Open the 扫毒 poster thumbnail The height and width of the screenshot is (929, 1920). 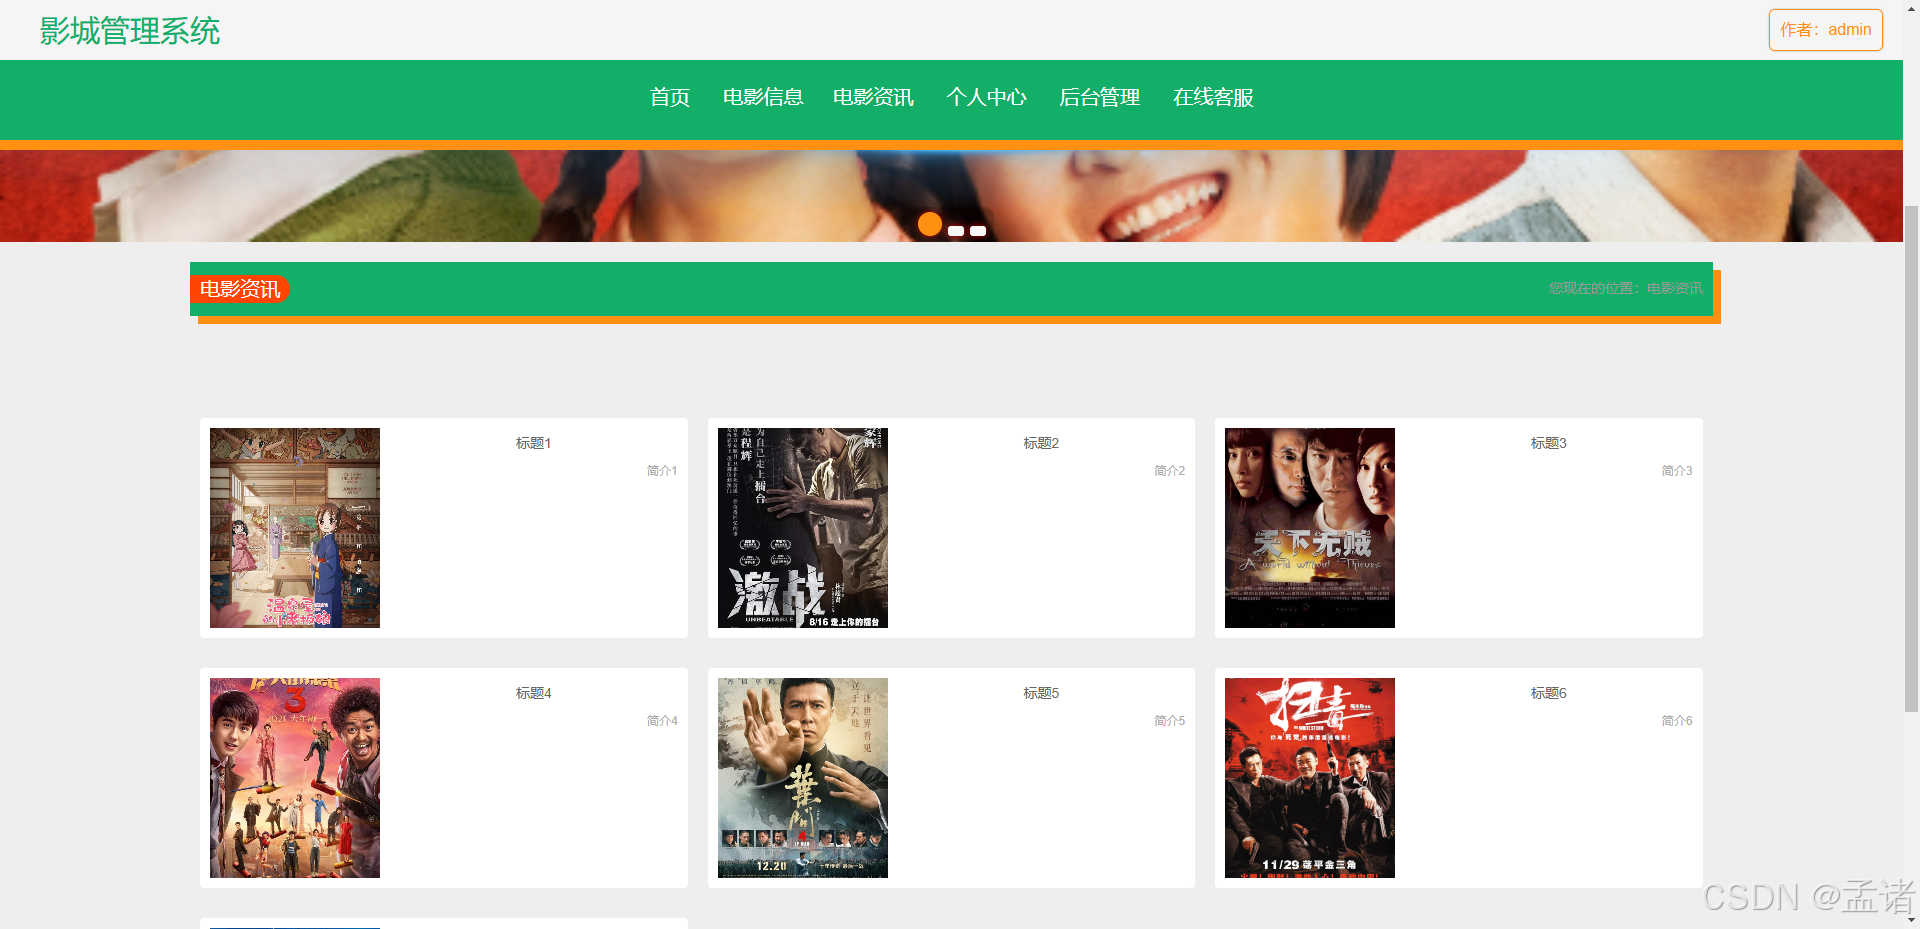[1310, 778]
